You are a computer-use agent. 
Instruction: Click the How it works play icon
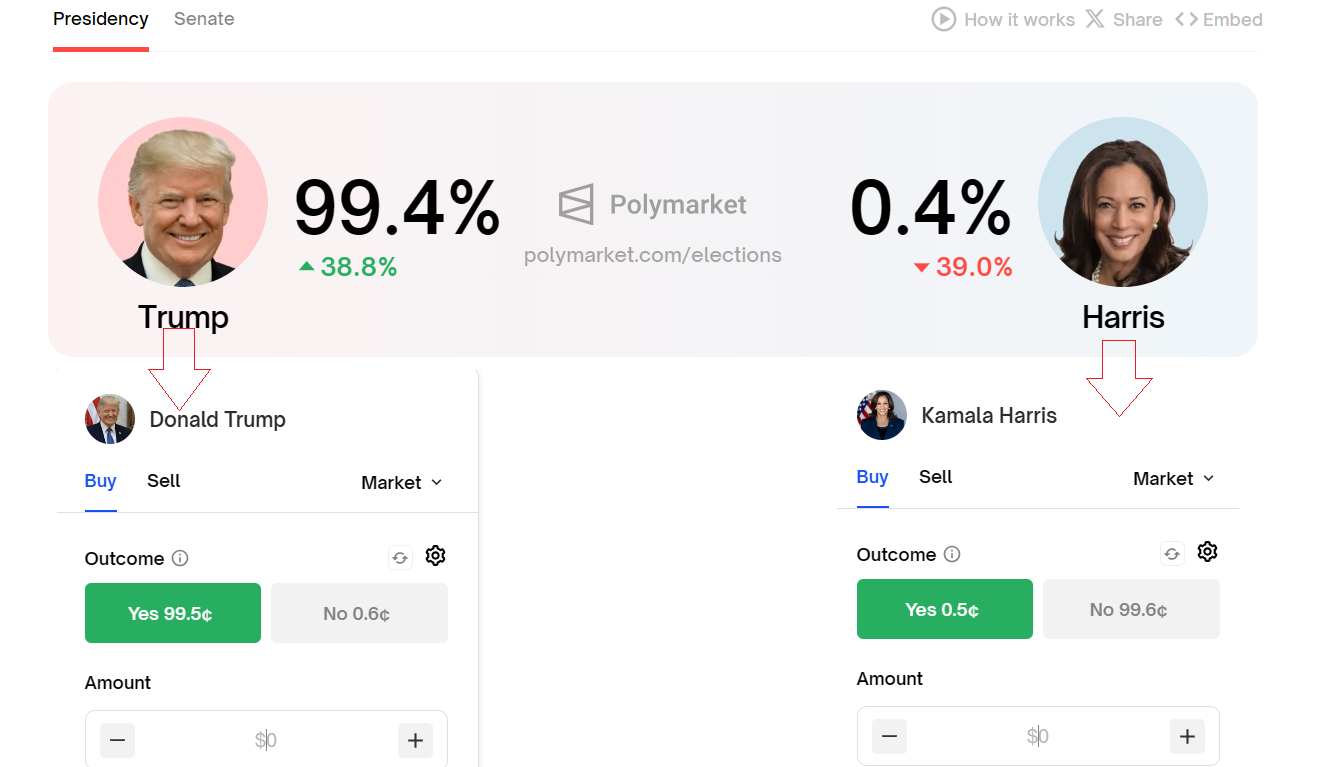tap(944, 19)
